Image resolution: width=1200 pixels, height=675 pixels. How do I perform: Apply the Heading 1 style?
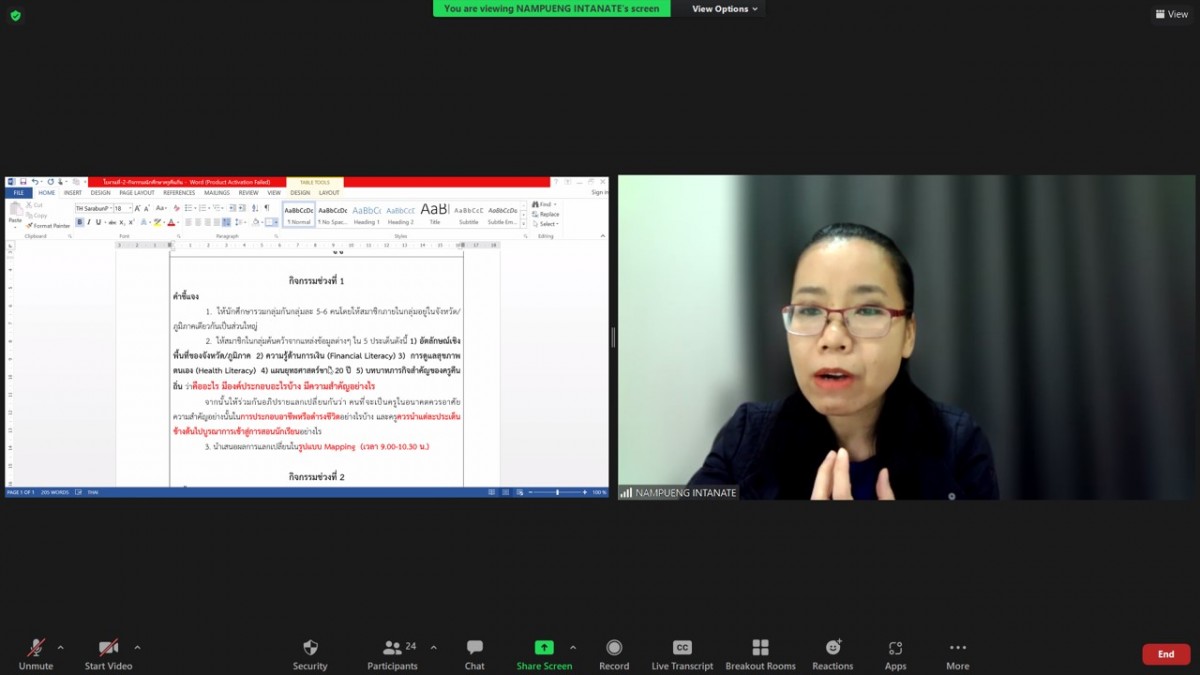point(367,214)
